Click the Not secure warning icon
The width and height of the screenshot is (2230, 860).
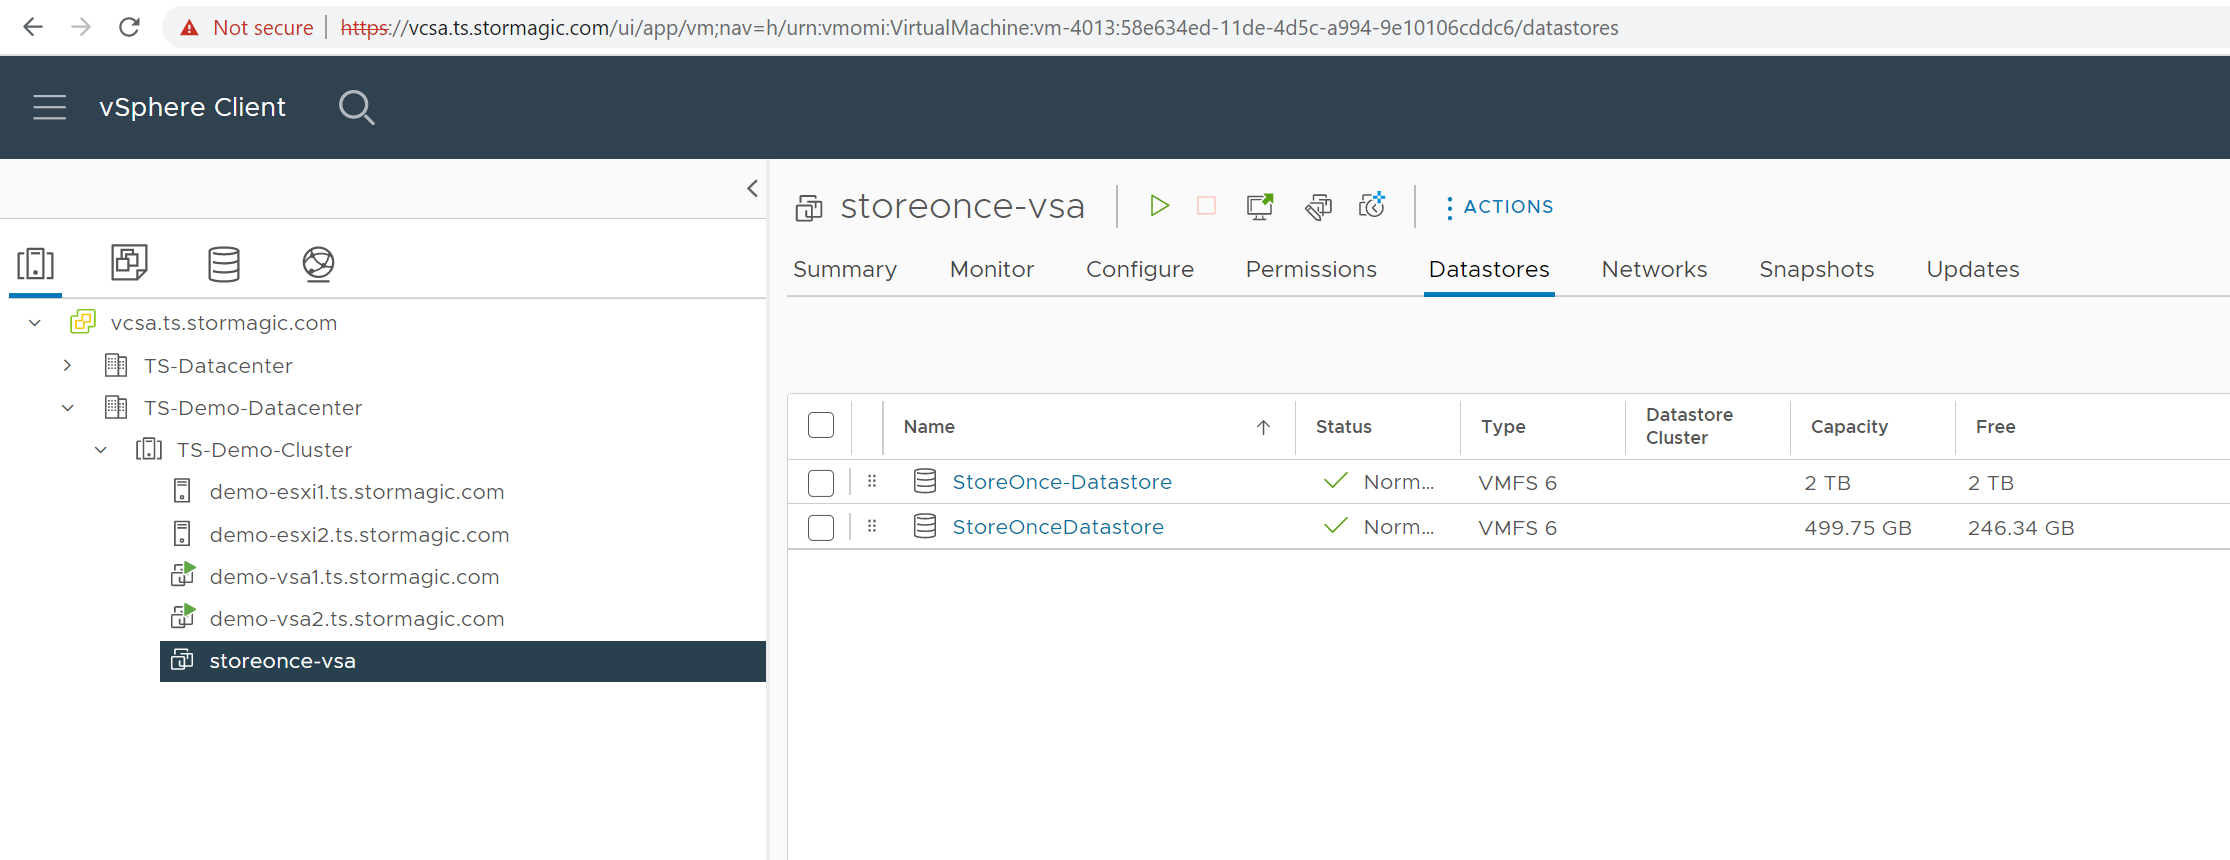click(189, 28)
